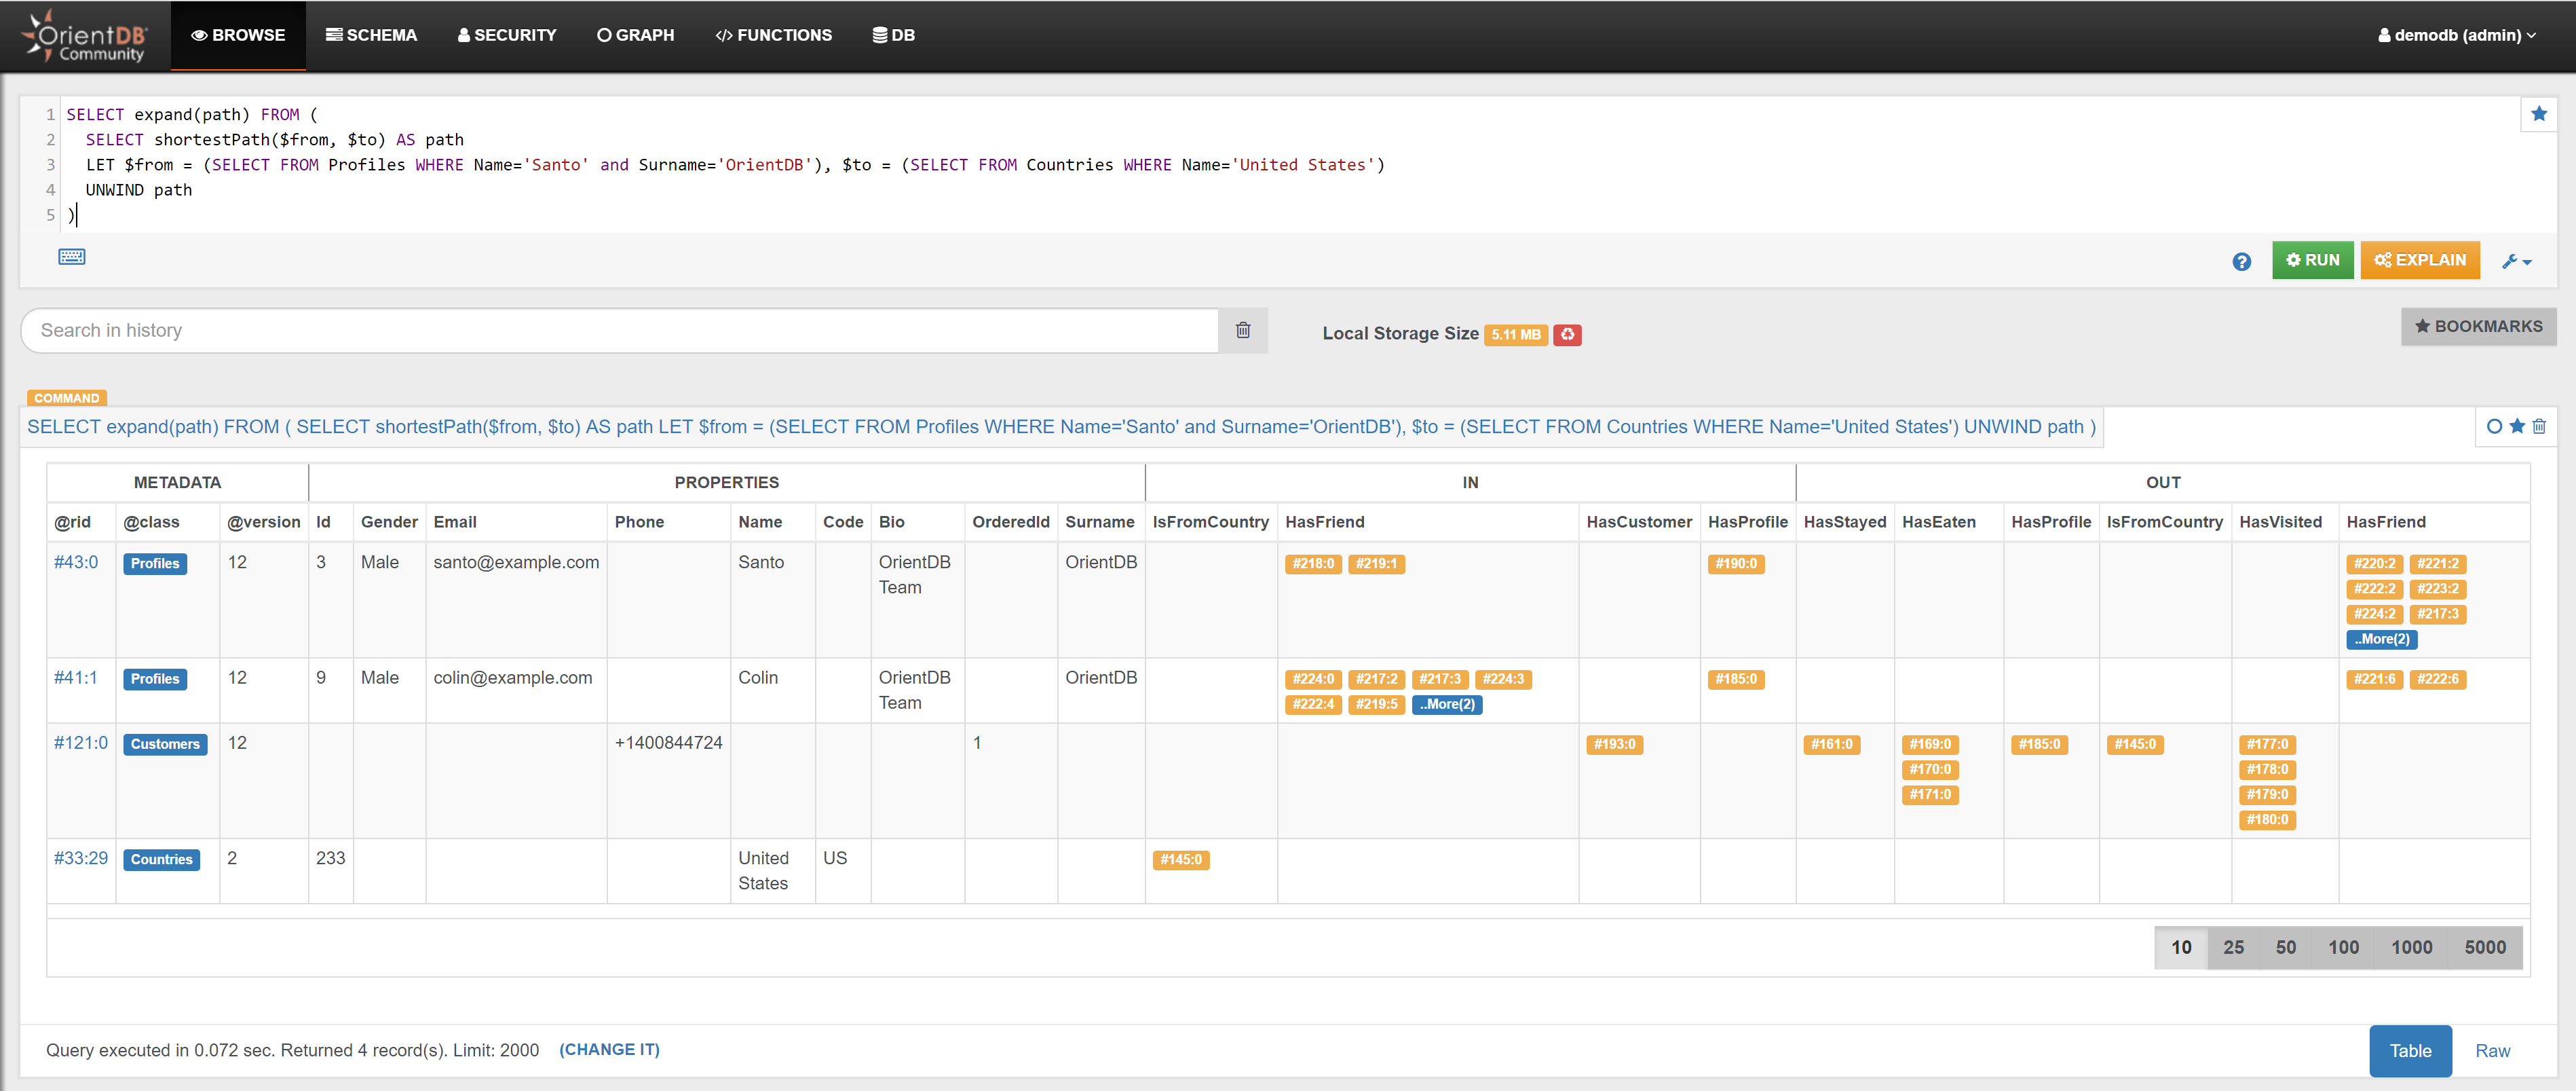This screenshot has height=1091, width=2576.
Task: Open the query help question mark icon
Action: pyautogui.click(x=2241, y=261)
